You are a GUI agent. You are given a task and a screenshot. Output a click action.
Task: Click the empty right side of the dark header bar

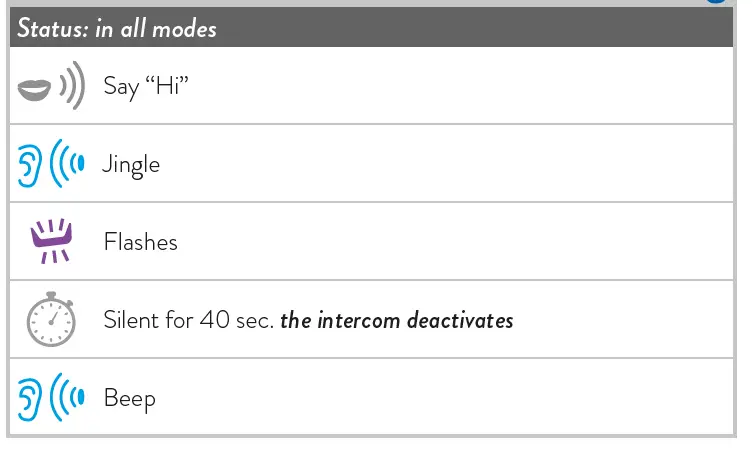point(550,28)
